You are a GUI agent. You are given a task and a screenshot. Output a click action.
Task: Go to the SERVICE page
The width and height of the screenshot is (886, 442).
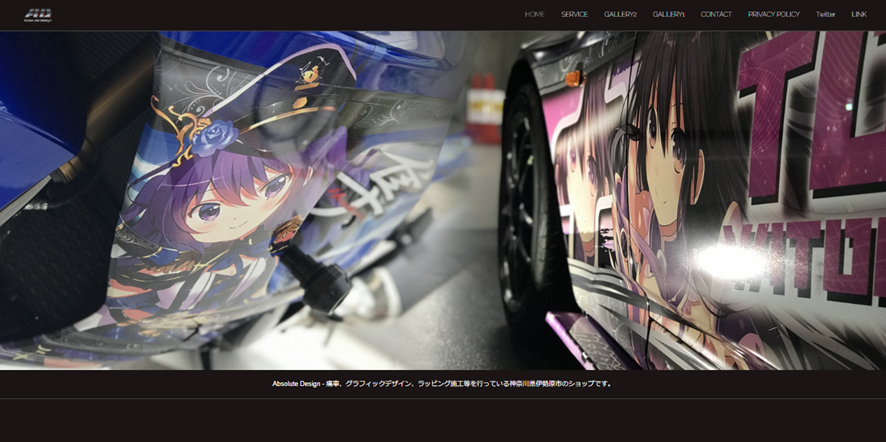[x=574, y=15]
